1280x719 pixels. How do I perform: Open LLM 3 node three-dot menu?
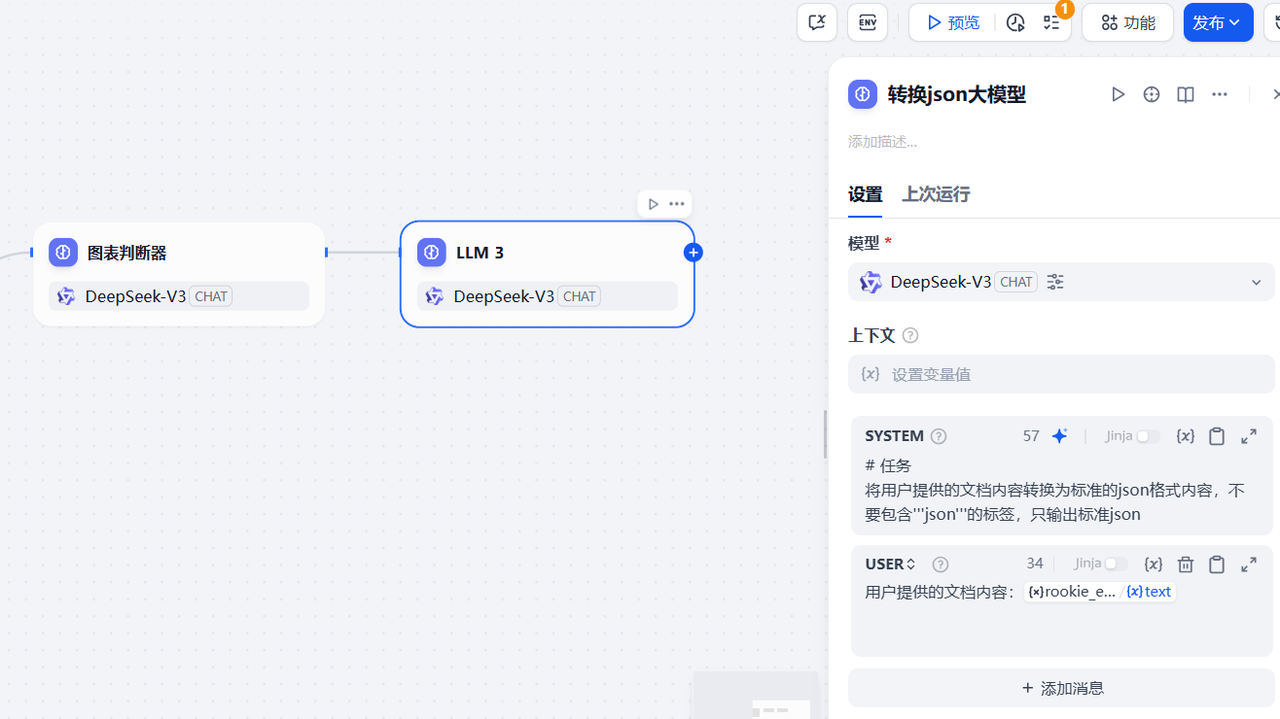tap(677, 204)
